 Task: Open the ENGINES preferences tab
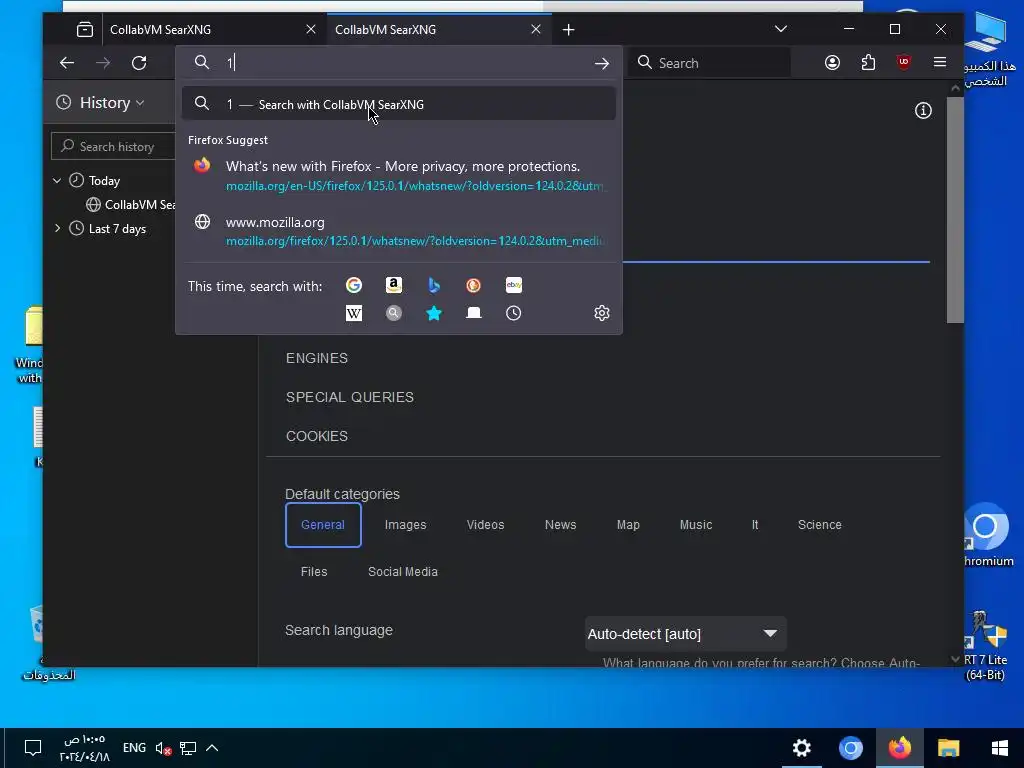coord(317,358)
